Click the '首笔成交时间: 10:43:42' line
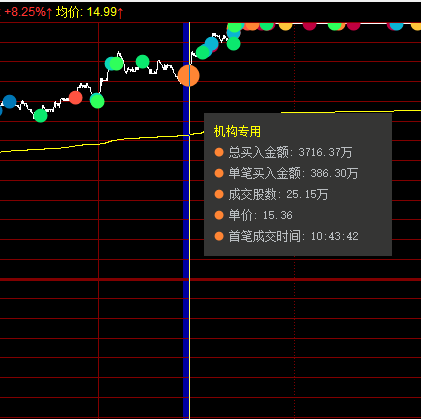Image resolution: width=421 pixels, height=419 pixels. [294, 236]
